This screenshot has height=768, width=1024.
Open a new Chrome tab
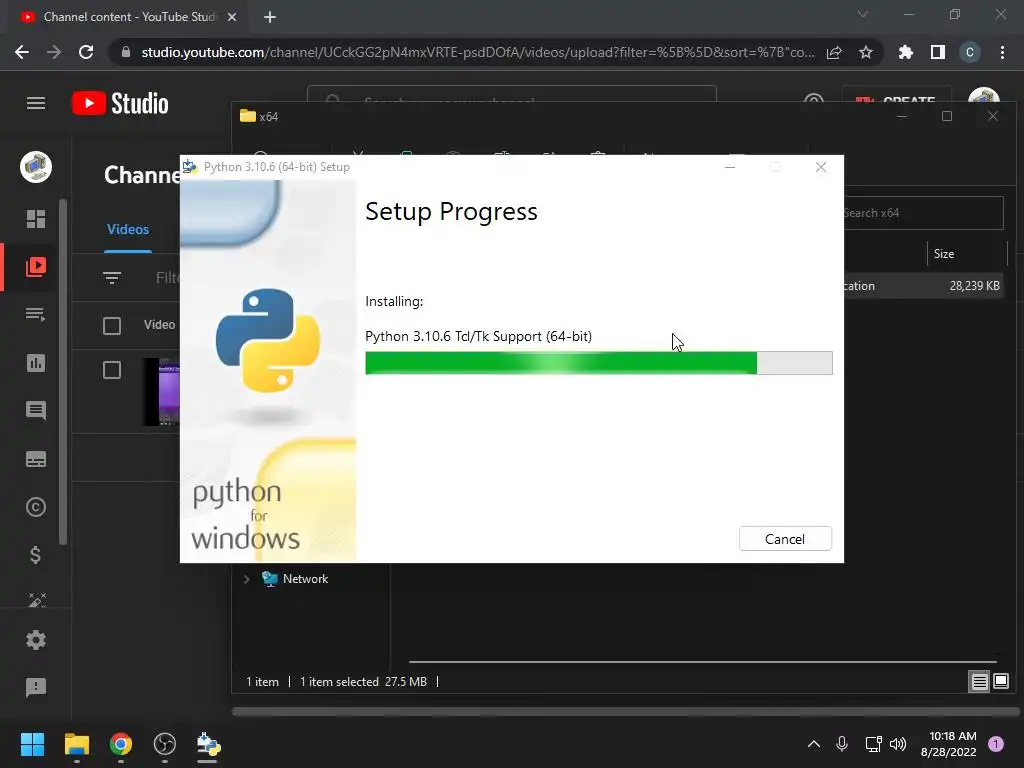pyautogui.click(x=270, y=17)
